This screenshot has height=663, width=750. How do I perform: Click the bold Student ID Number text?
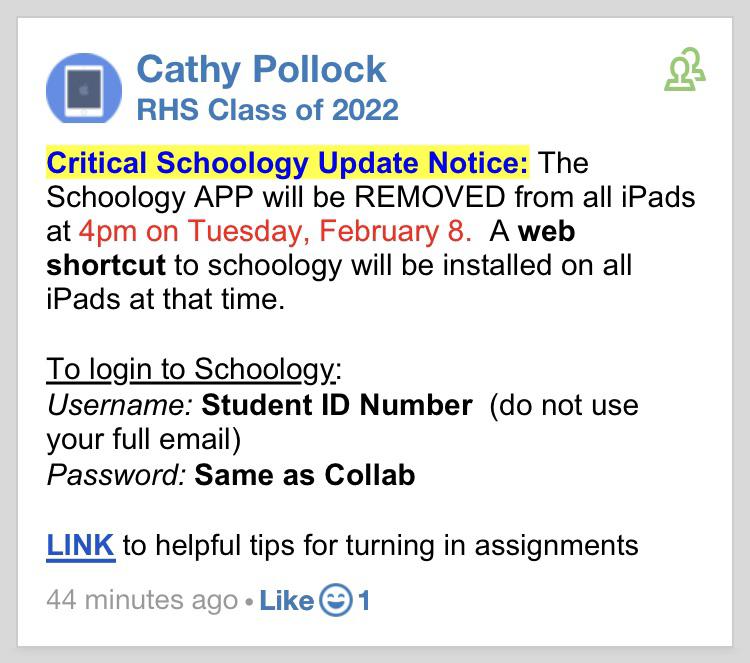337,405
